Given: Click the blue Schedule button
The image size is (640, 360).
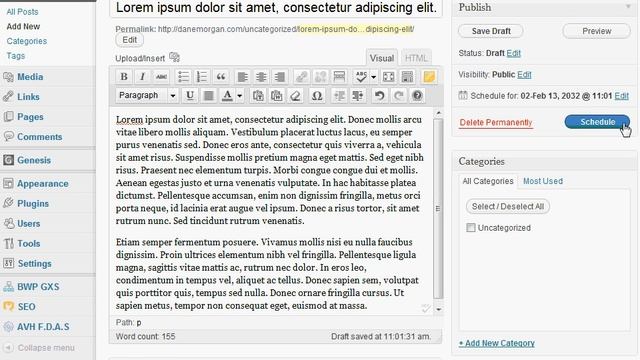Looking at the screenshot, I should pyautogui.click(x=597, y=122).
